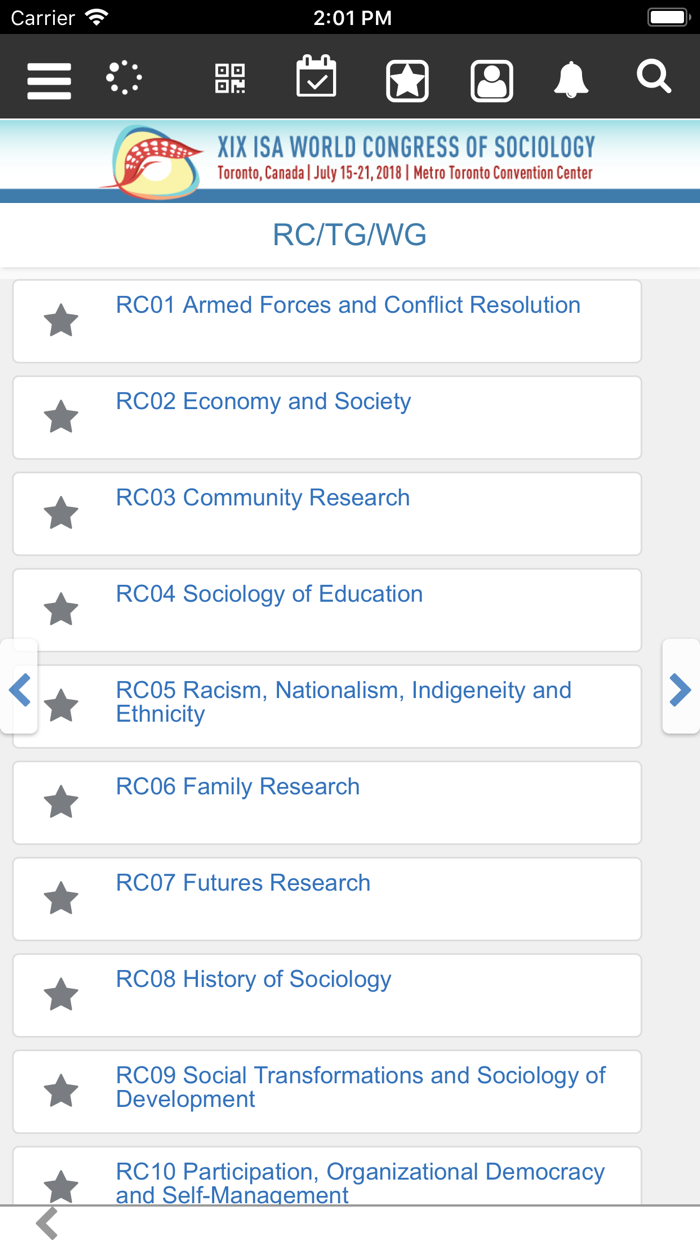Open RC02 Economy and Society
This screenshot has width=700, height=1244.
point(263,402)
